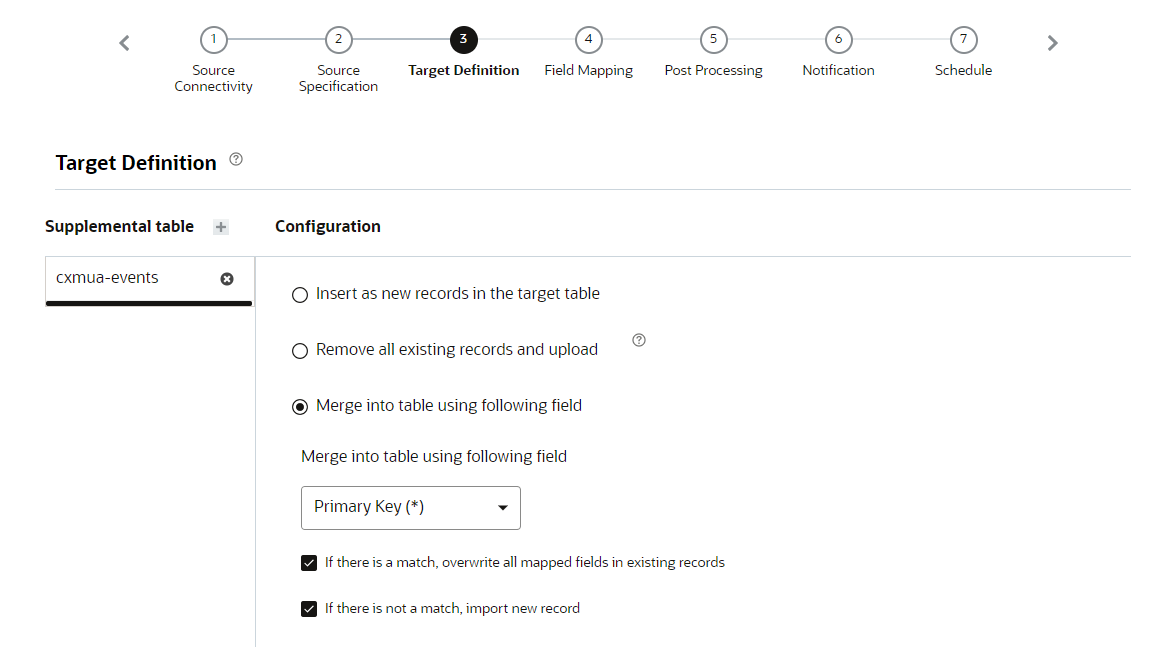The width and height of the screenshot is (1176, 649).
Task: Select Insert as new records radio button
Action: tap(300, 295)
